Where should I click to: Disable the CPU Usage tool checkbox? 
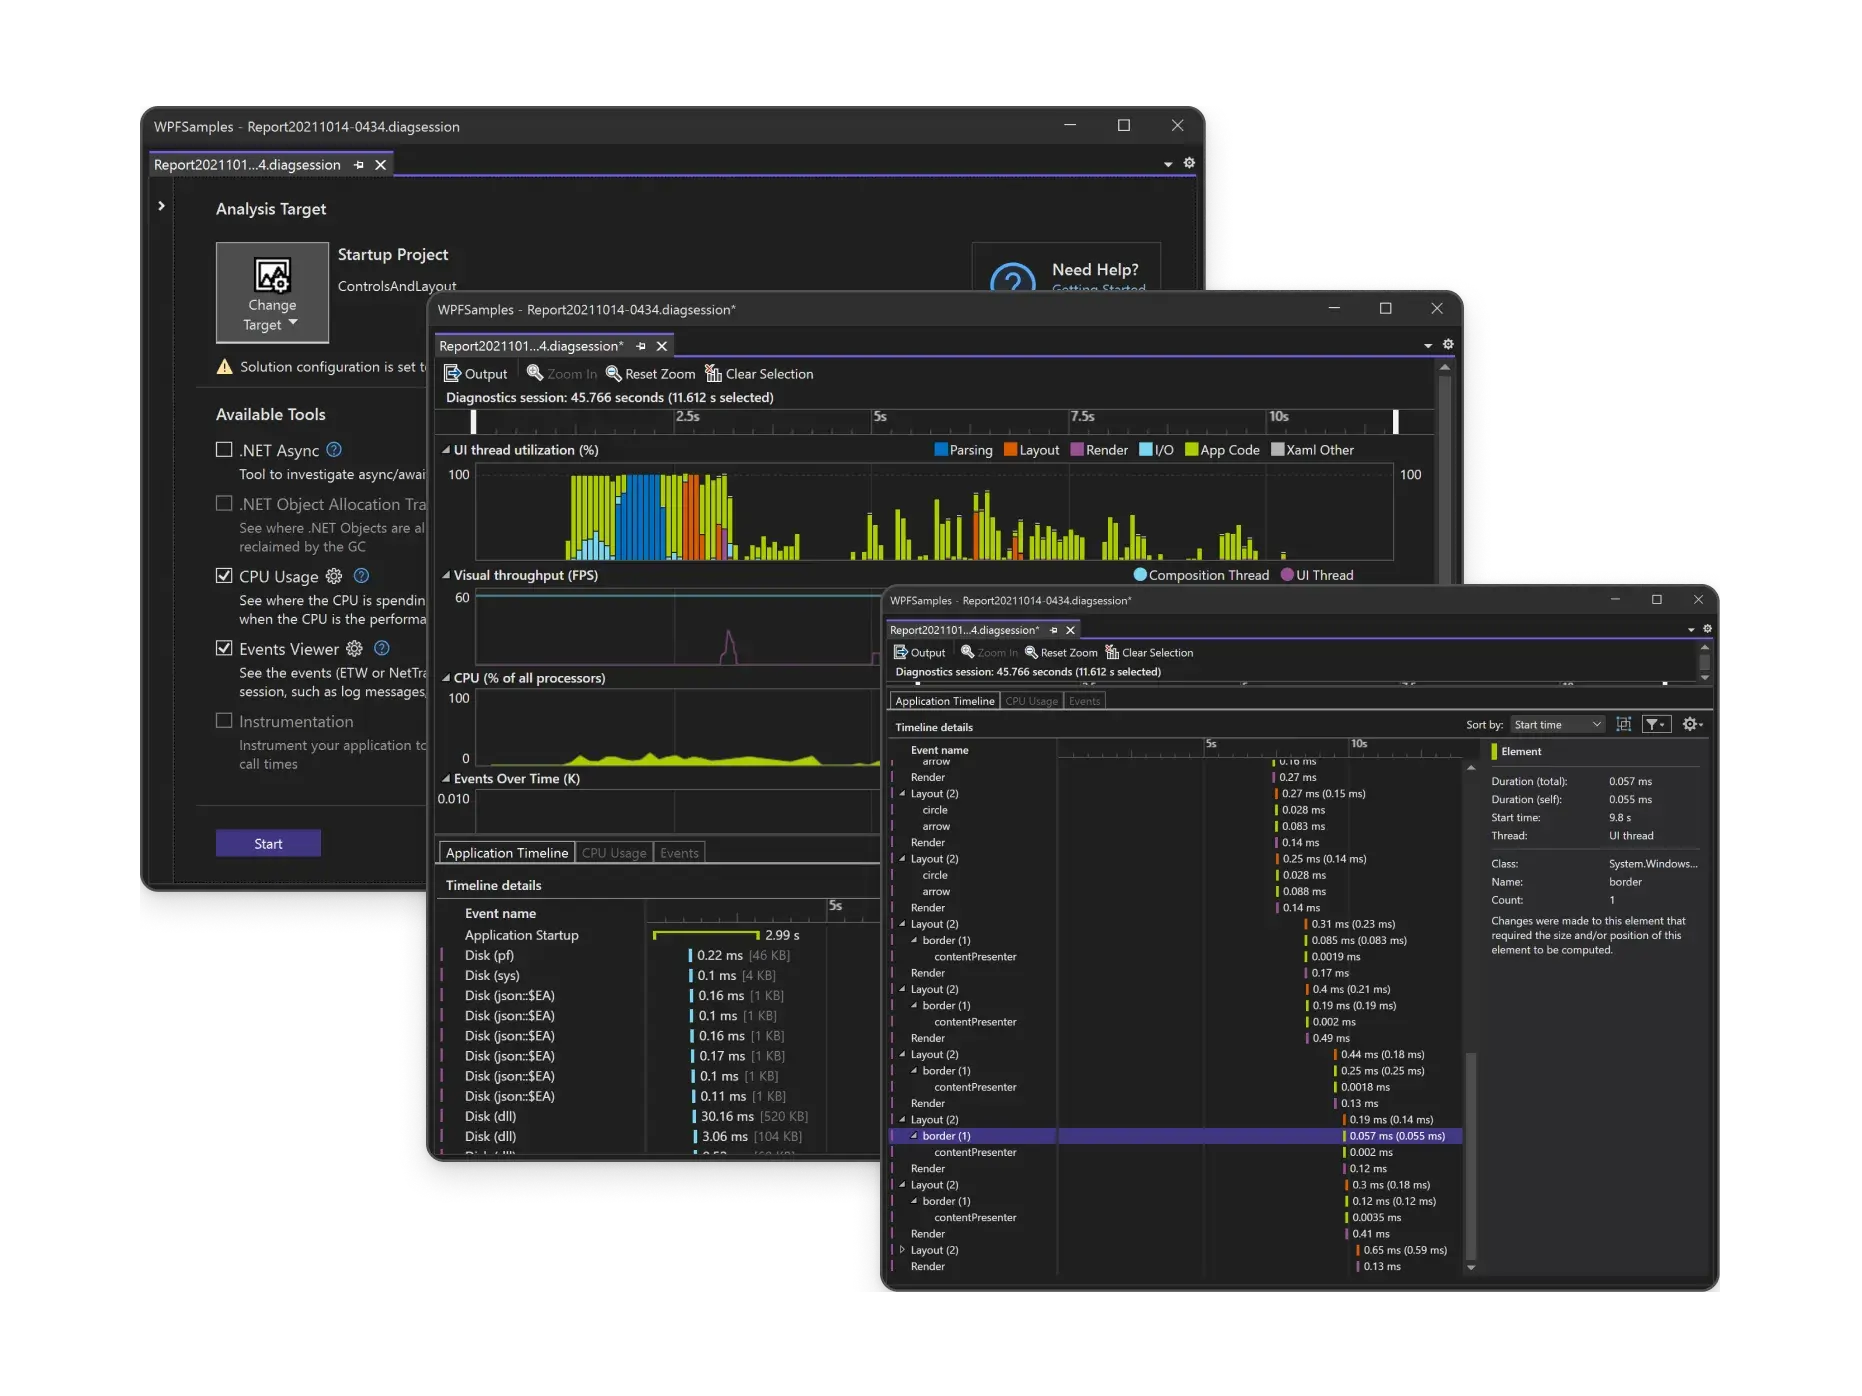tap(224, 576)
